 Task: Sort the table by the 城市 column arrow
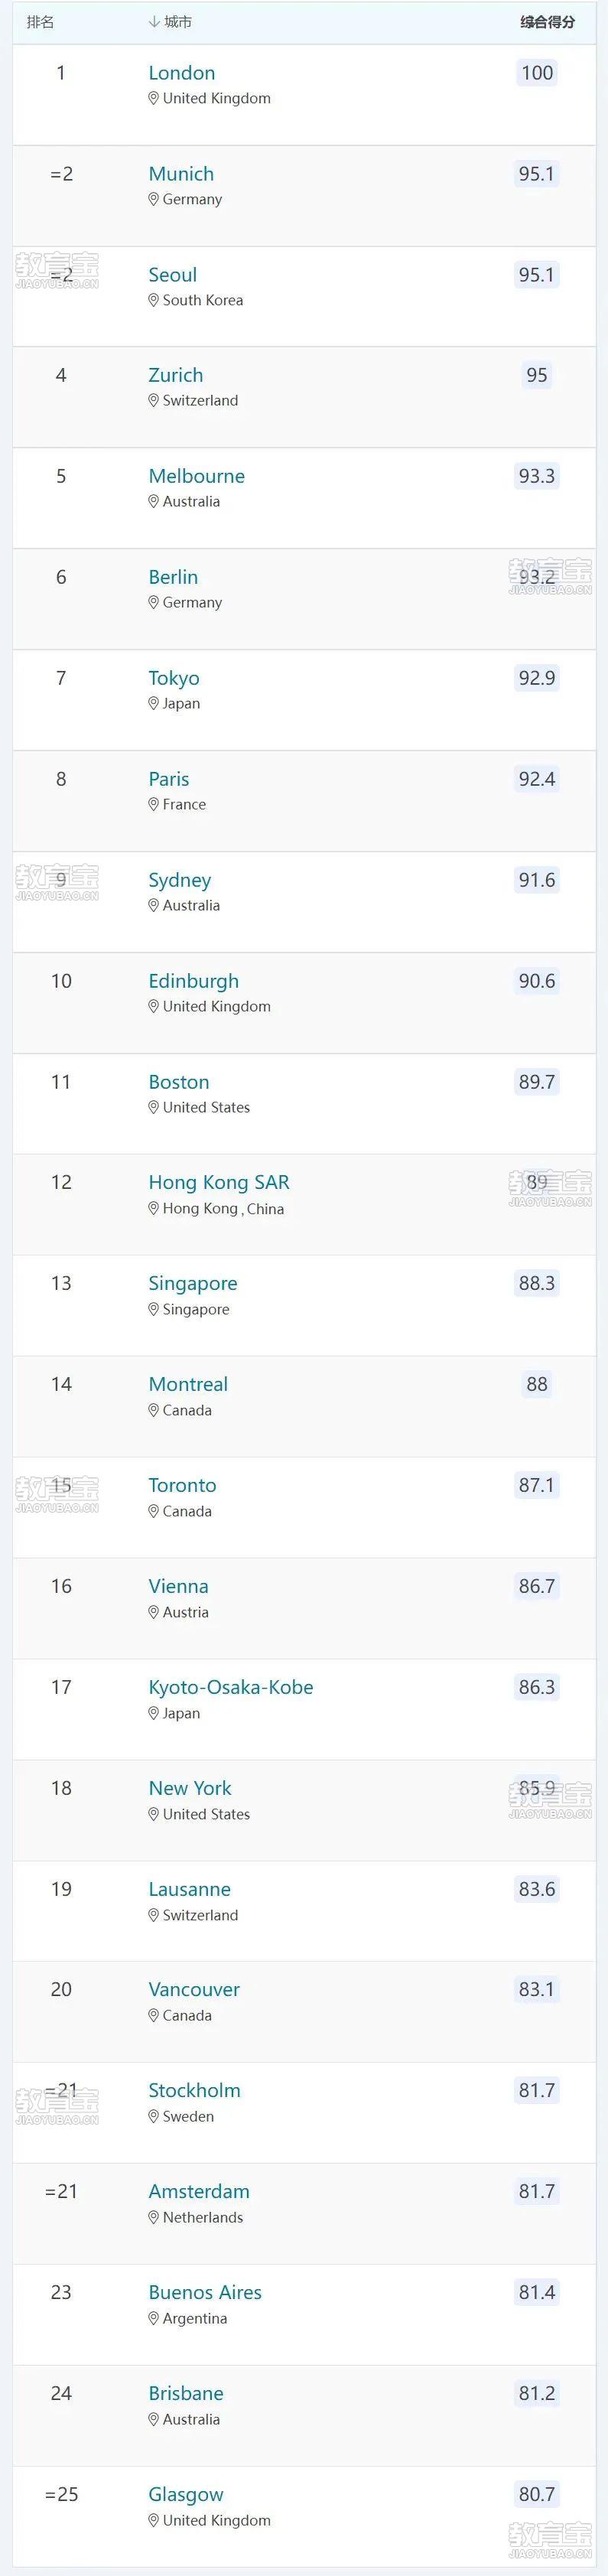coord(153,22)
